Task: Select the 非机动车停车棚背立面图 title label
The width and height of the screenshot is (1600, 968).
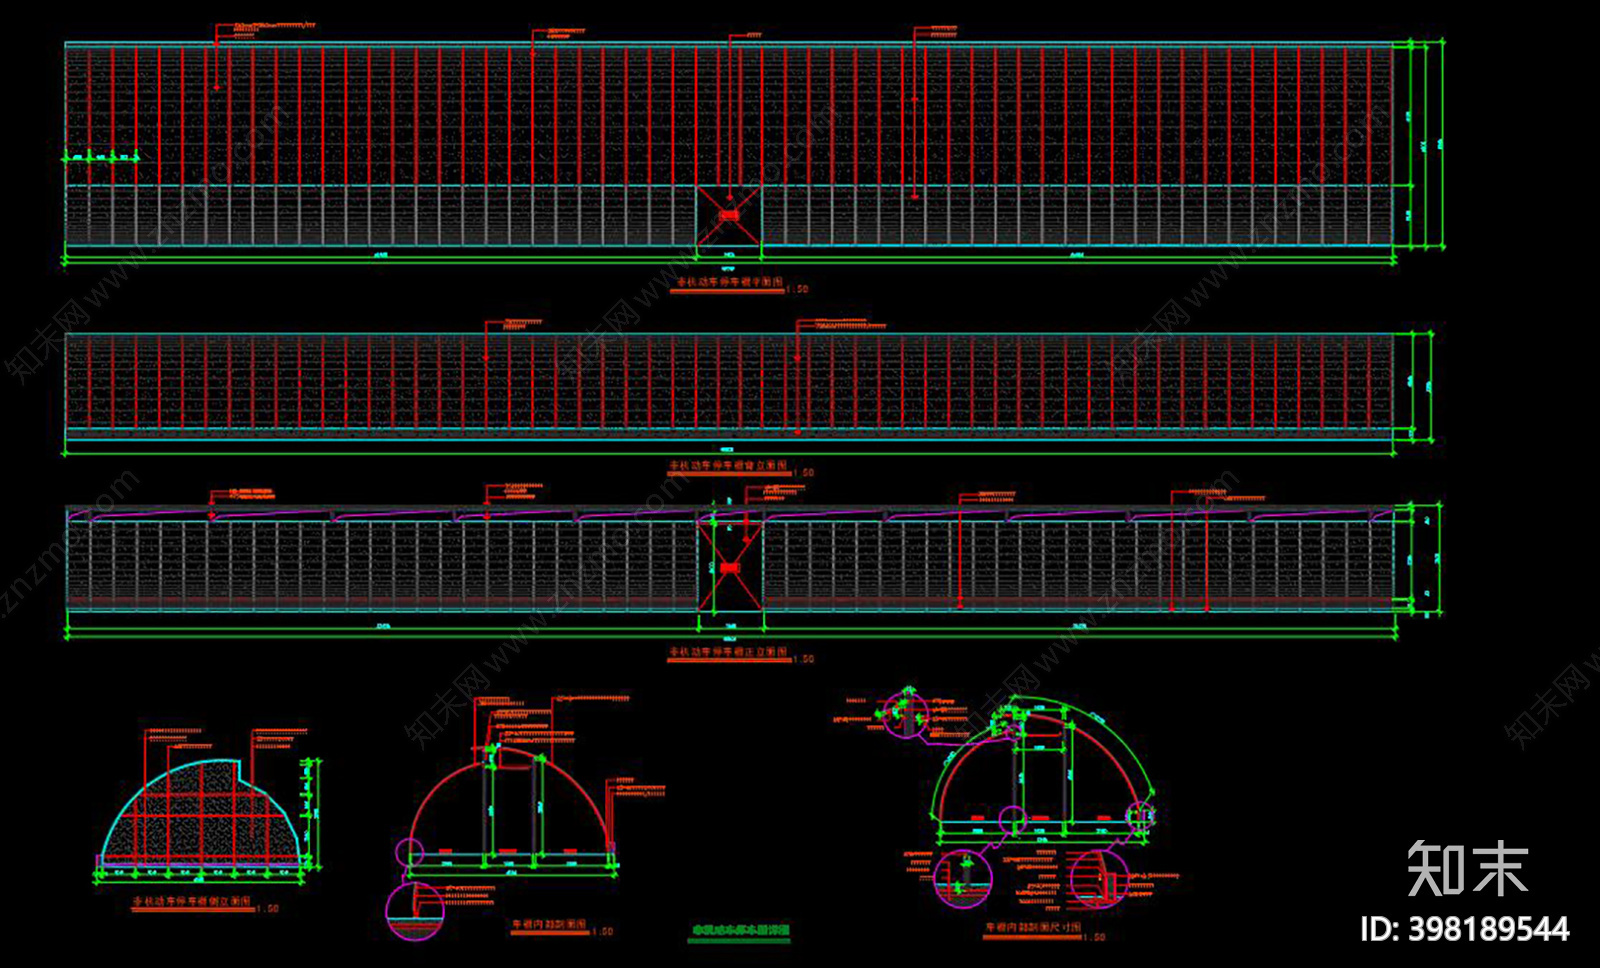Action: click(728, 466)
